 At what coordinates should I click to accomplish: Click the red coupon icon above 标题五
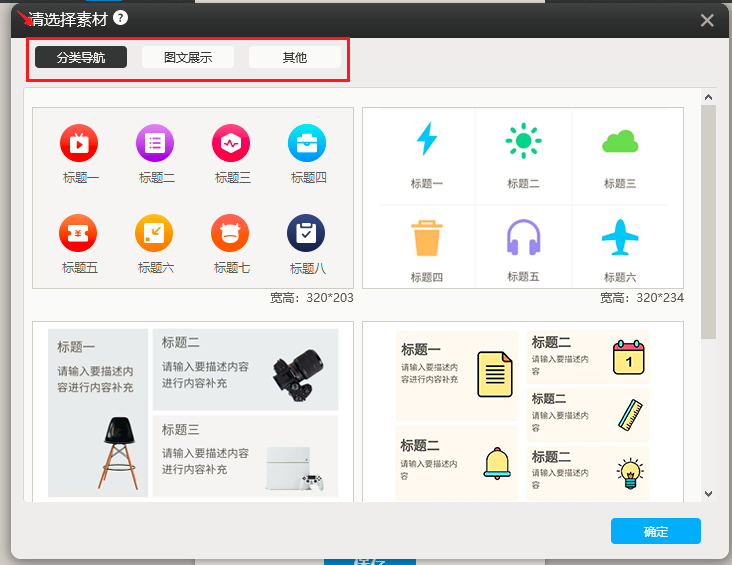79,233
